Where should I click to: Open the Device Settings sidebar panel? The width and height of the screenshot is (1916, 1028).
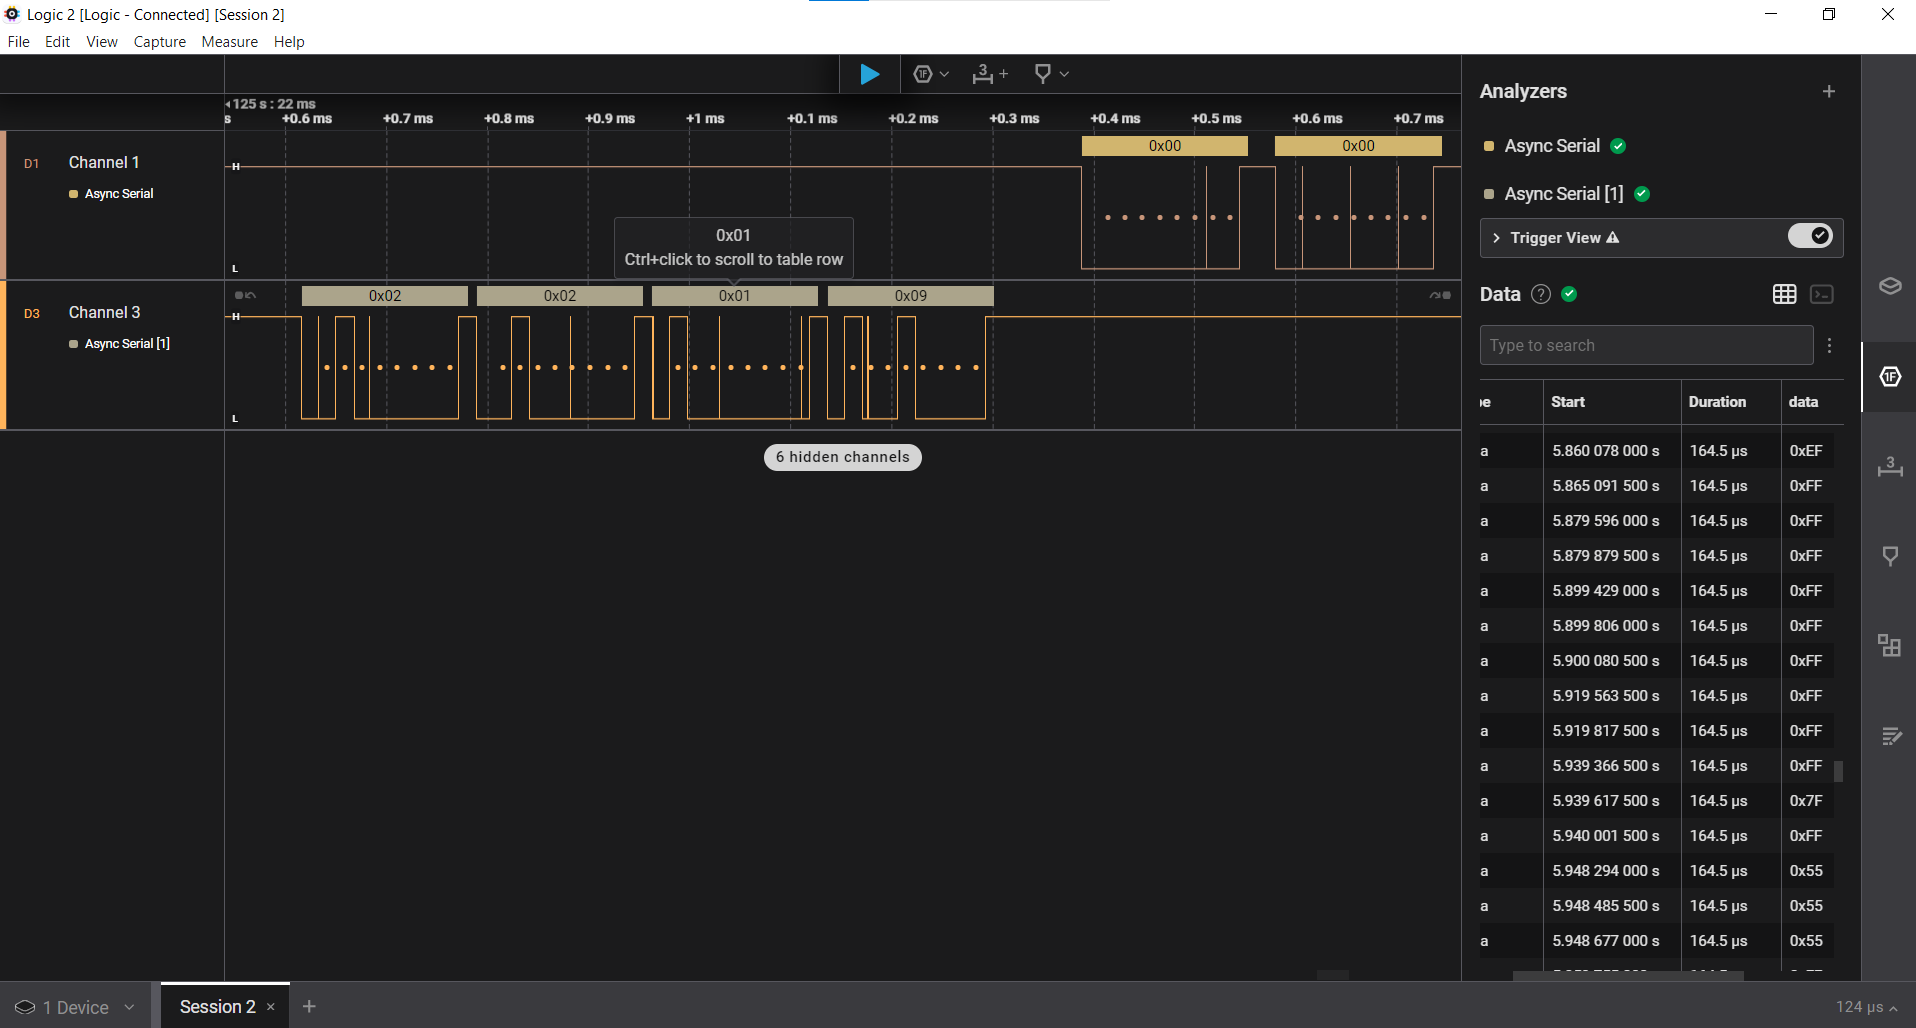point(1890,286)
